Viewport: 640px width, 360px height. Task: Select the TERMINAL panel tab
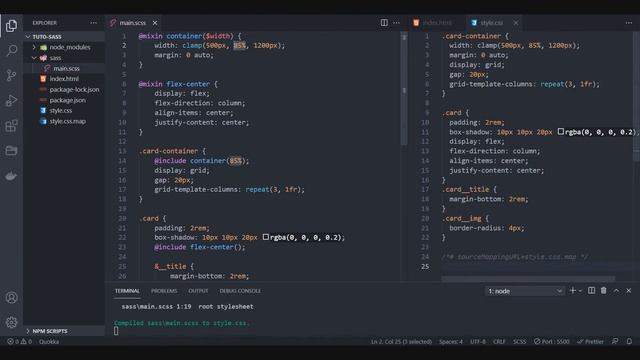tap(127, 291)
